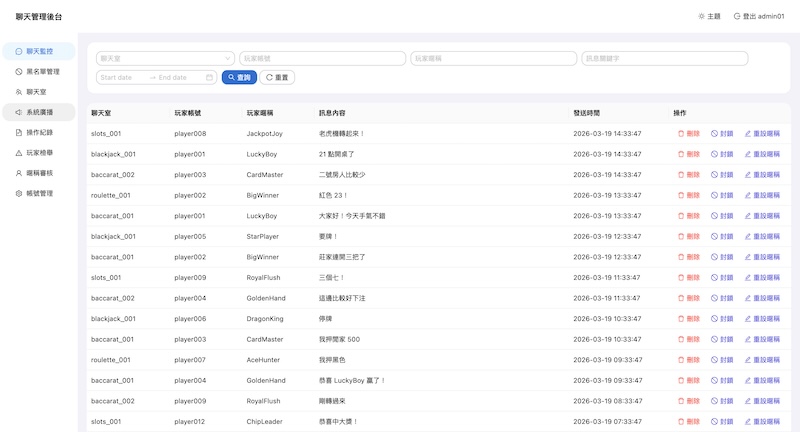The image size is (800, 432).
Task: Click nickname cell DragonKing
Action: tap(265, 319)
